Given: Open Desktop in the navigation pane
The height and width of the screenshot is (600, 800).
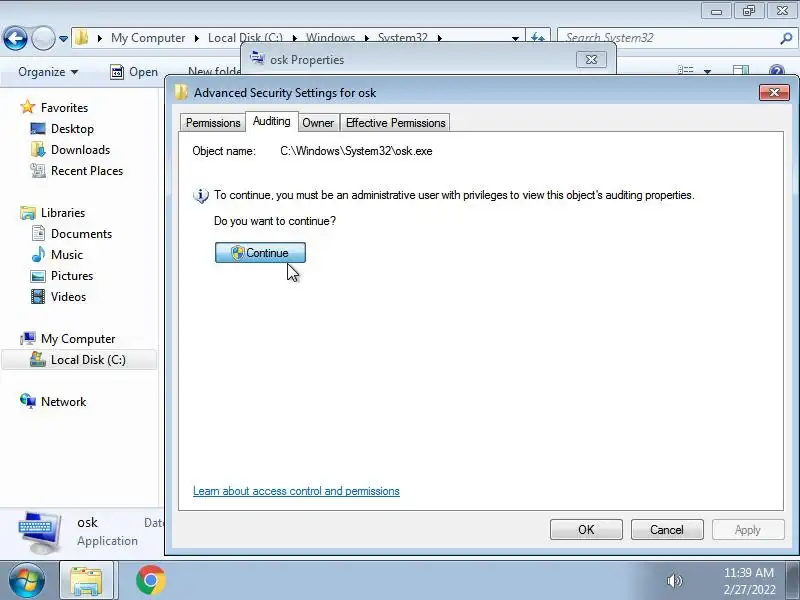Looking at the screenshot, I should (72, 129).
